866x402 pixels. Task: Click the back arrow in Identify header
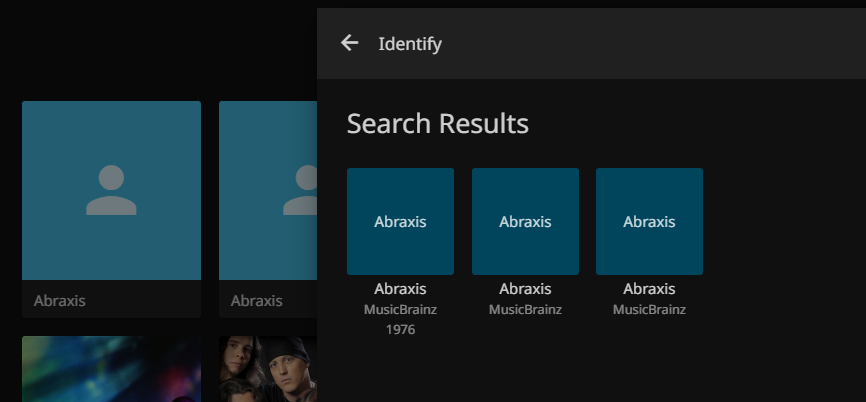(349, 43)
